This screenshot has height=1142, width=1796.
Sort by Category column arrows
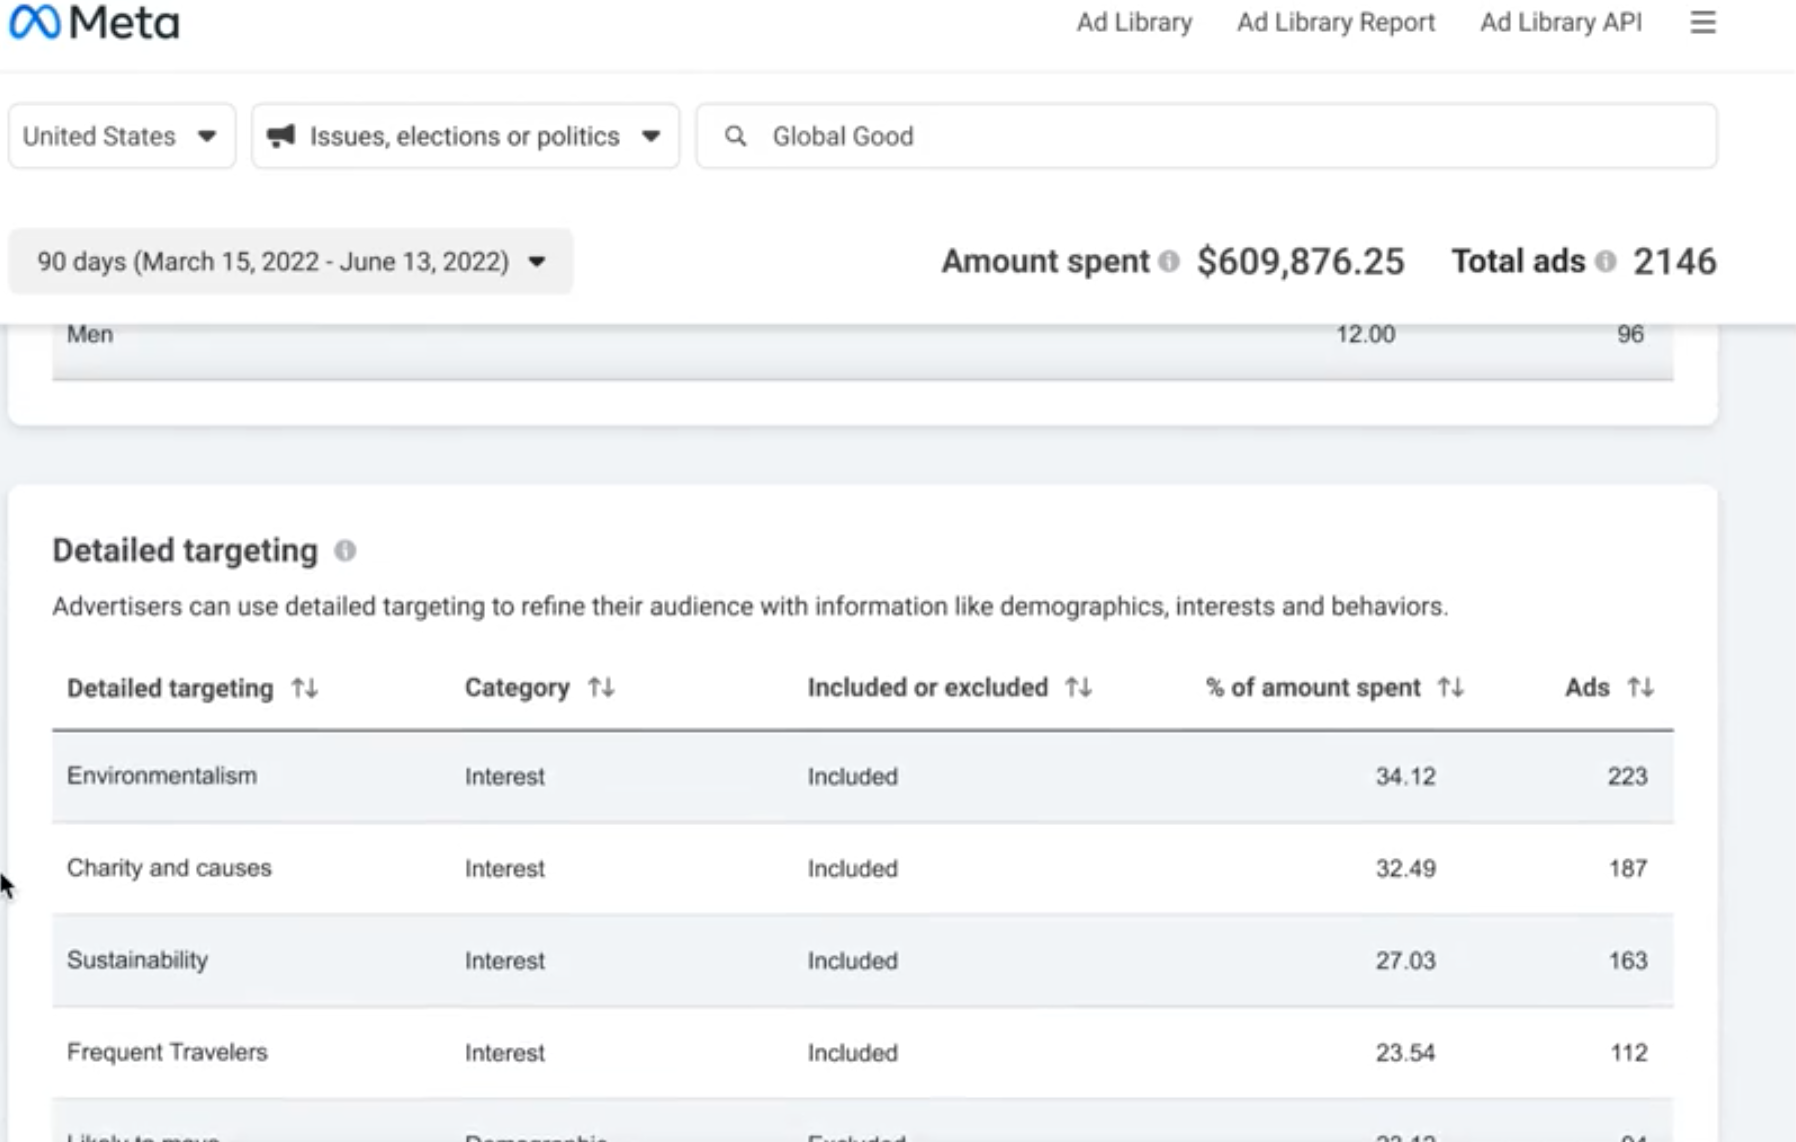[x=601, y=687]
